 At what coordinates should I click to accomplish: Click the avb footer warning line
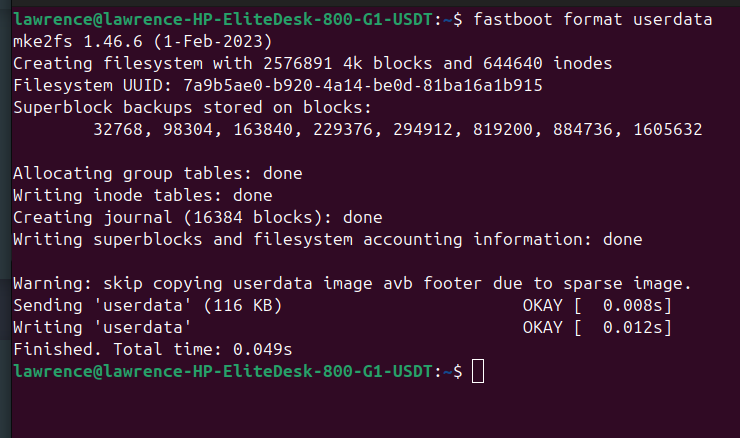pyautogui.click(x=352, y=283)
